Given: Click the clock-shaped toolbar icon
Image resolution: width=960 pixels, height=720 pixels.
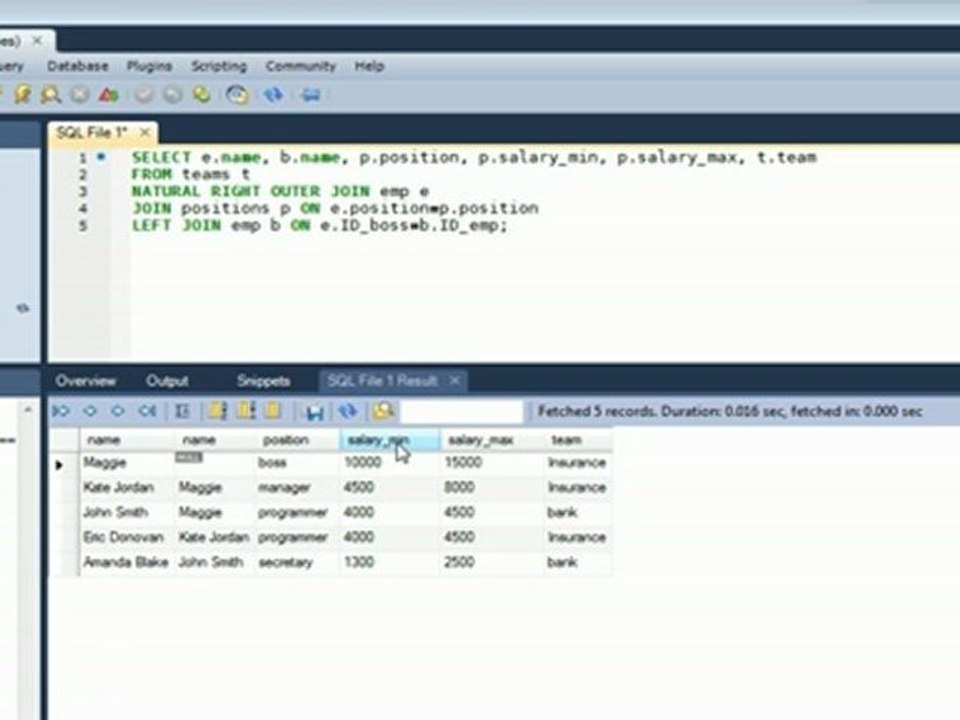Looking at the screenshot, I should click(x=238, y=95).
